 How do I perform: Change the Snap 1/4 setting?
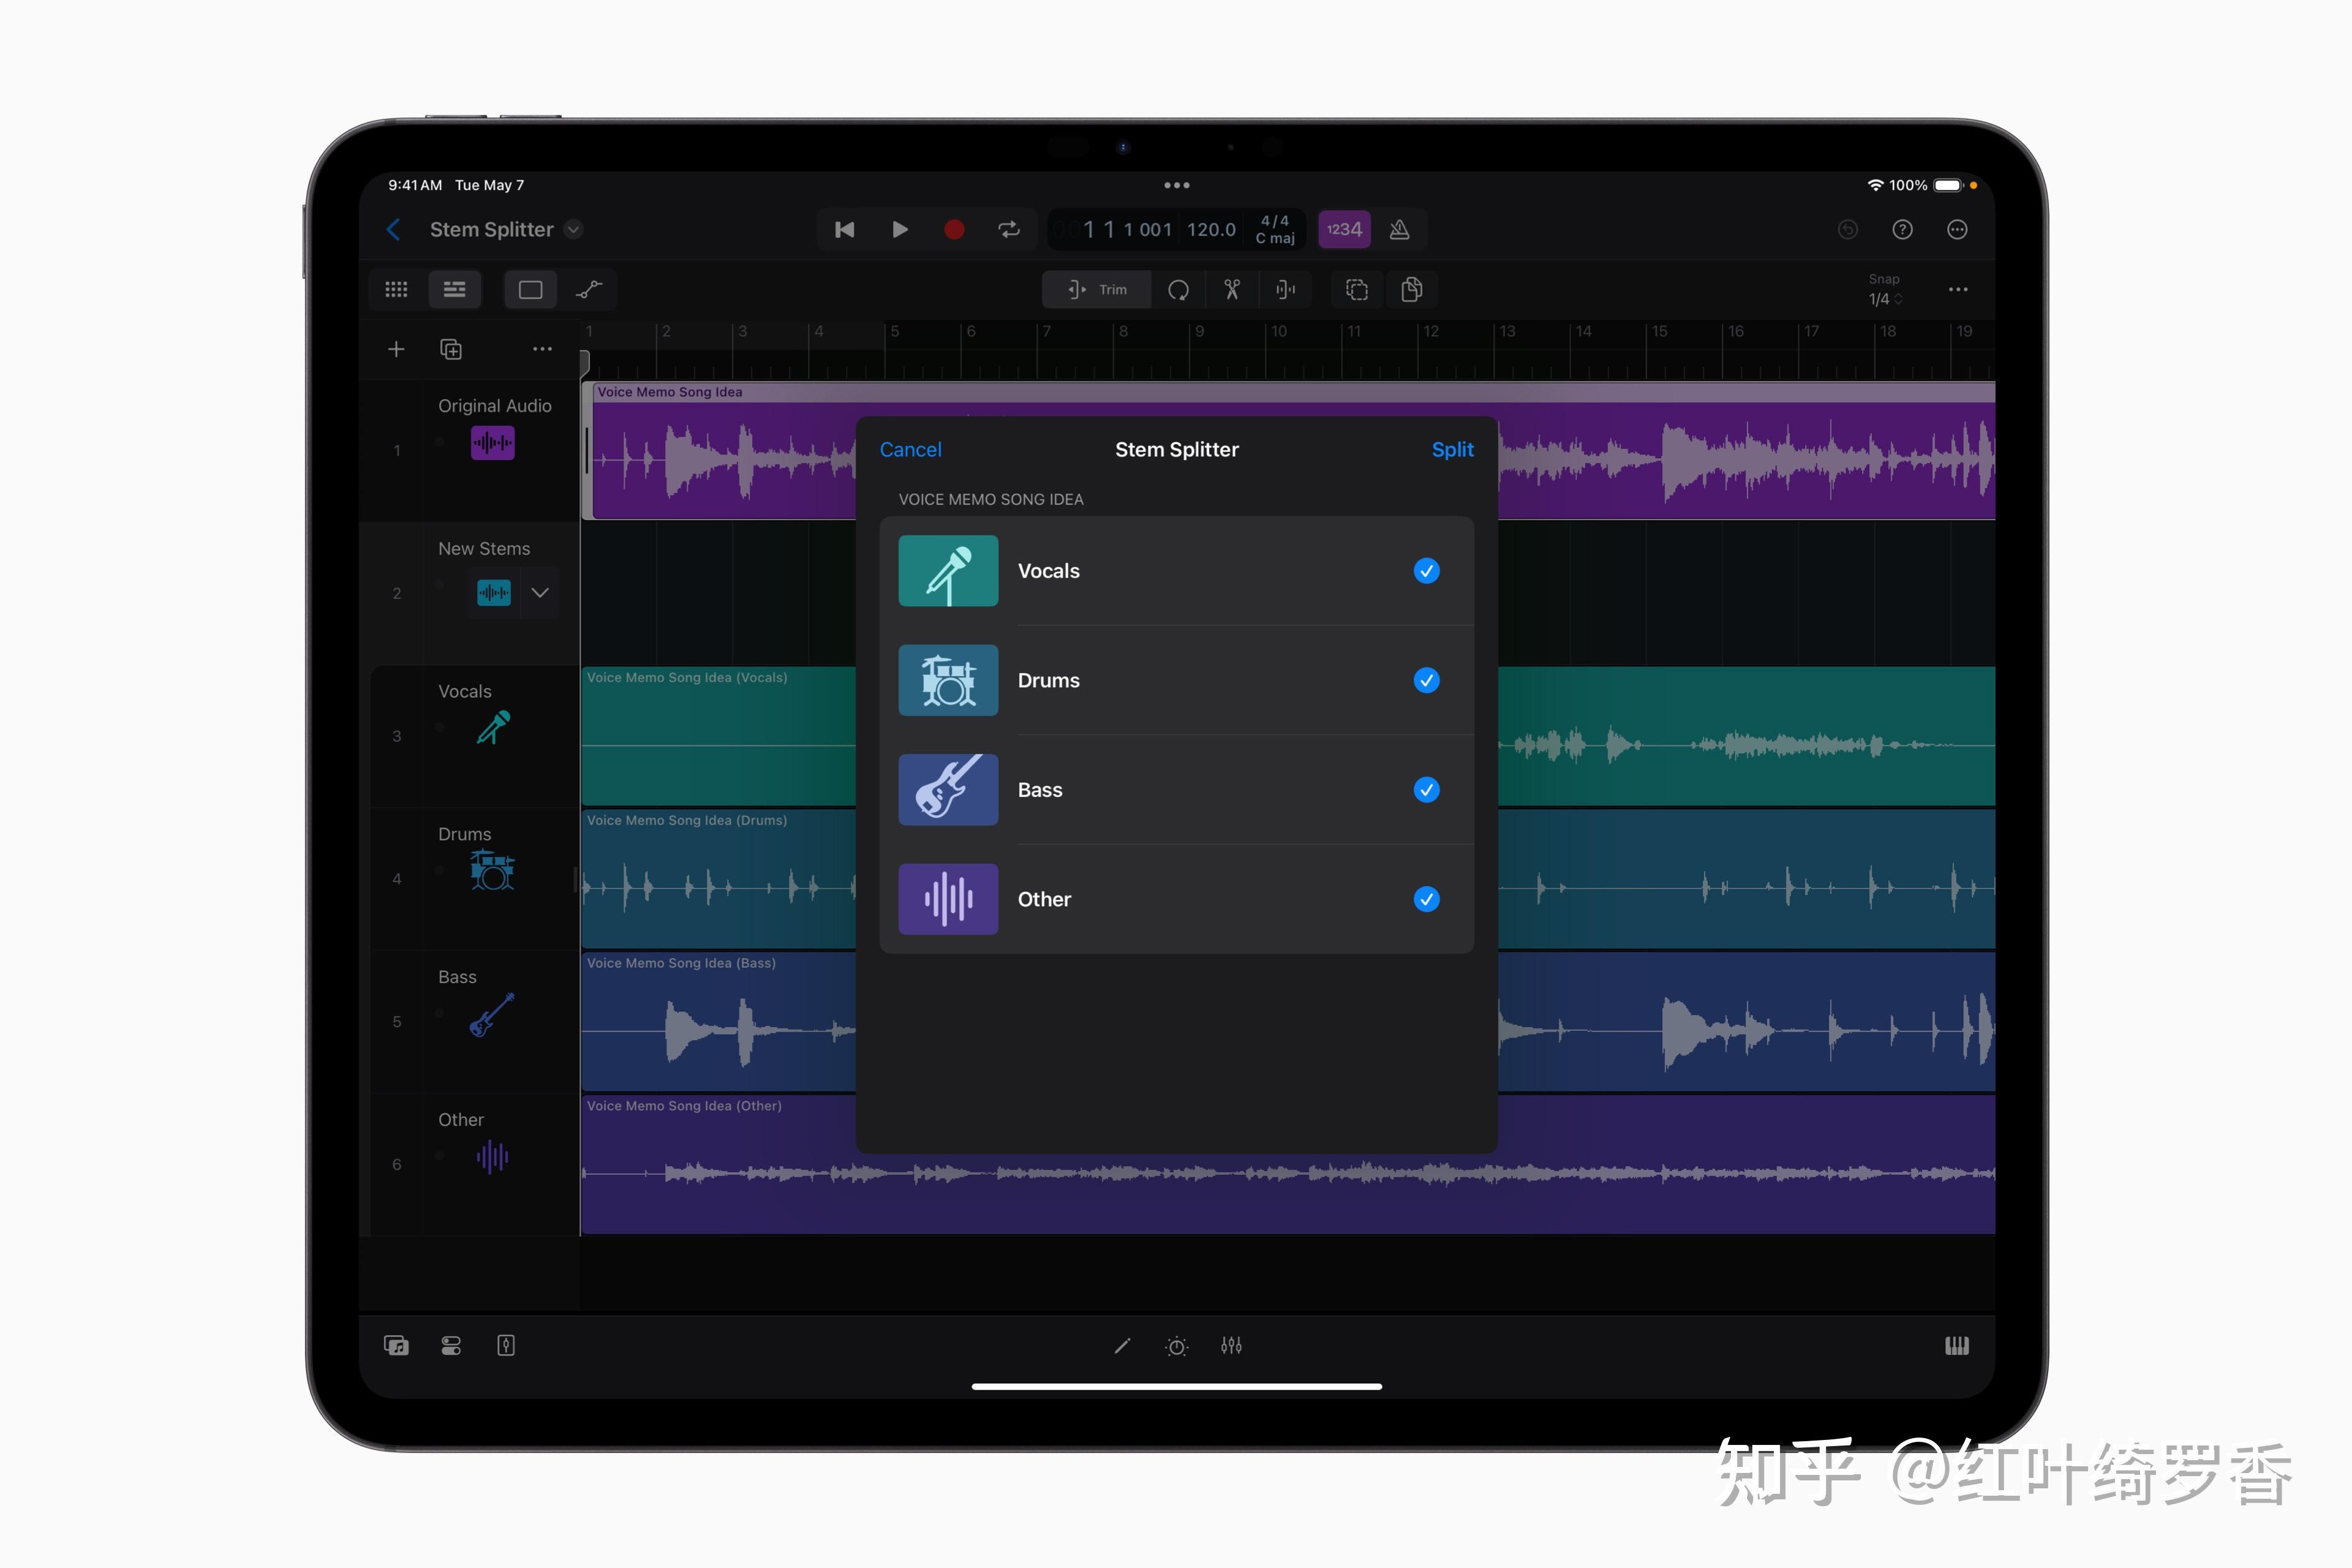1884,290
